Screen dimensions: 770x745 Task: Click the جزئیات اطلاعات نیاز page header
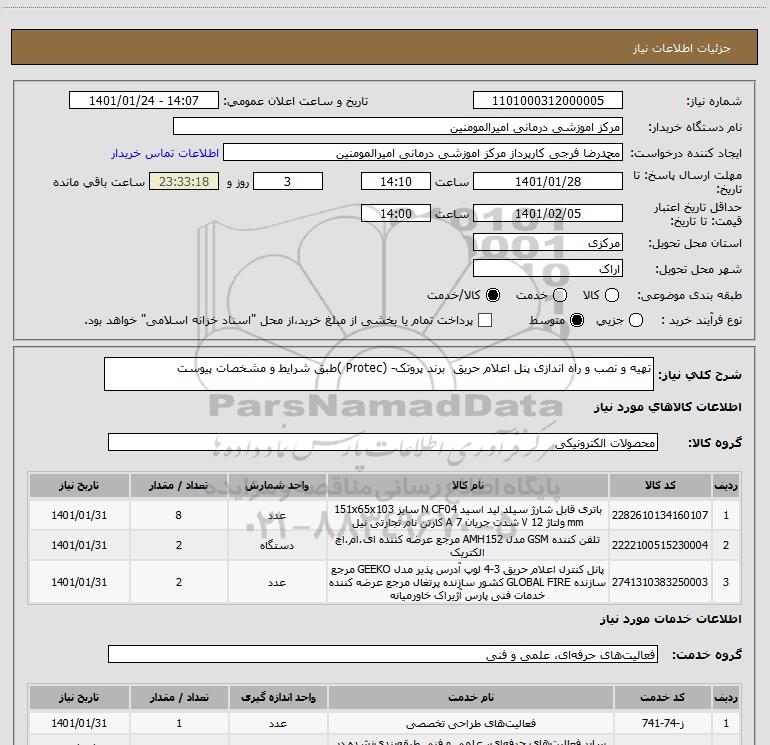(681, 48)
